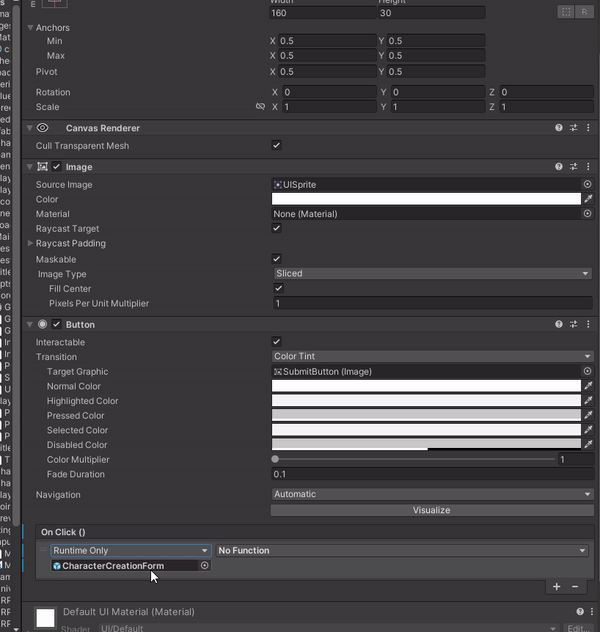
Task: Click Scale Y input field
Action: (438, 107)
